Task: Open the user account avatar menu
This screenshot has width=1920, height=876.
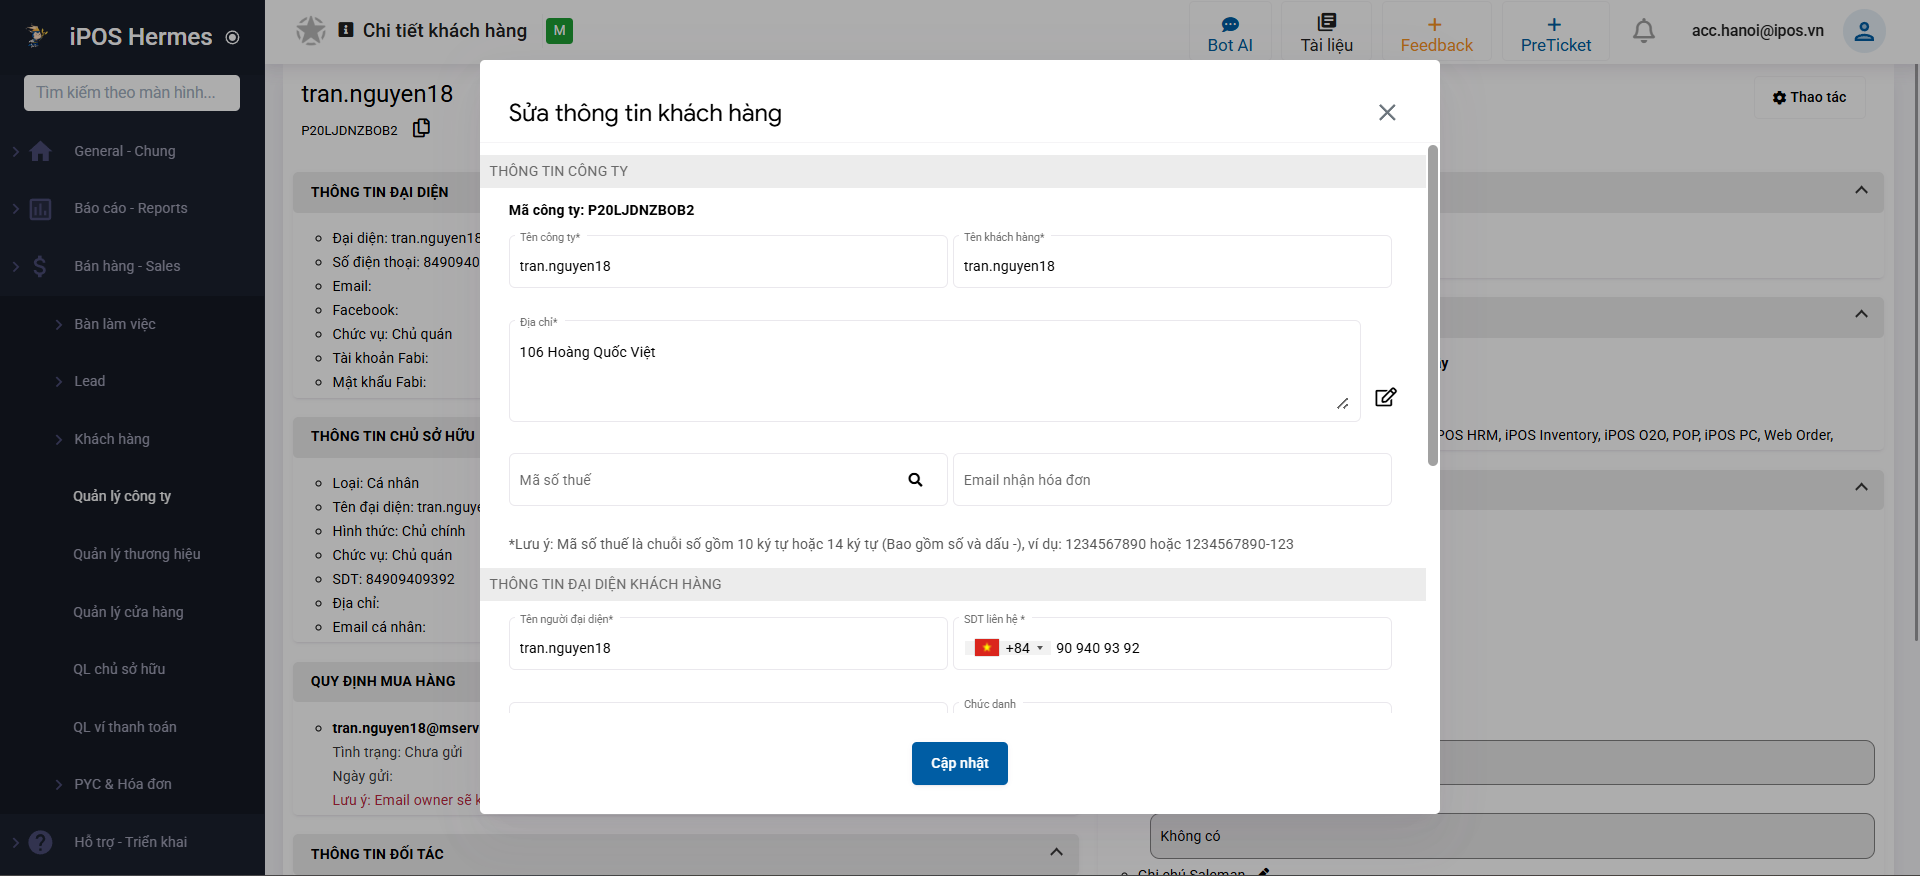Action: (1864, 31)
